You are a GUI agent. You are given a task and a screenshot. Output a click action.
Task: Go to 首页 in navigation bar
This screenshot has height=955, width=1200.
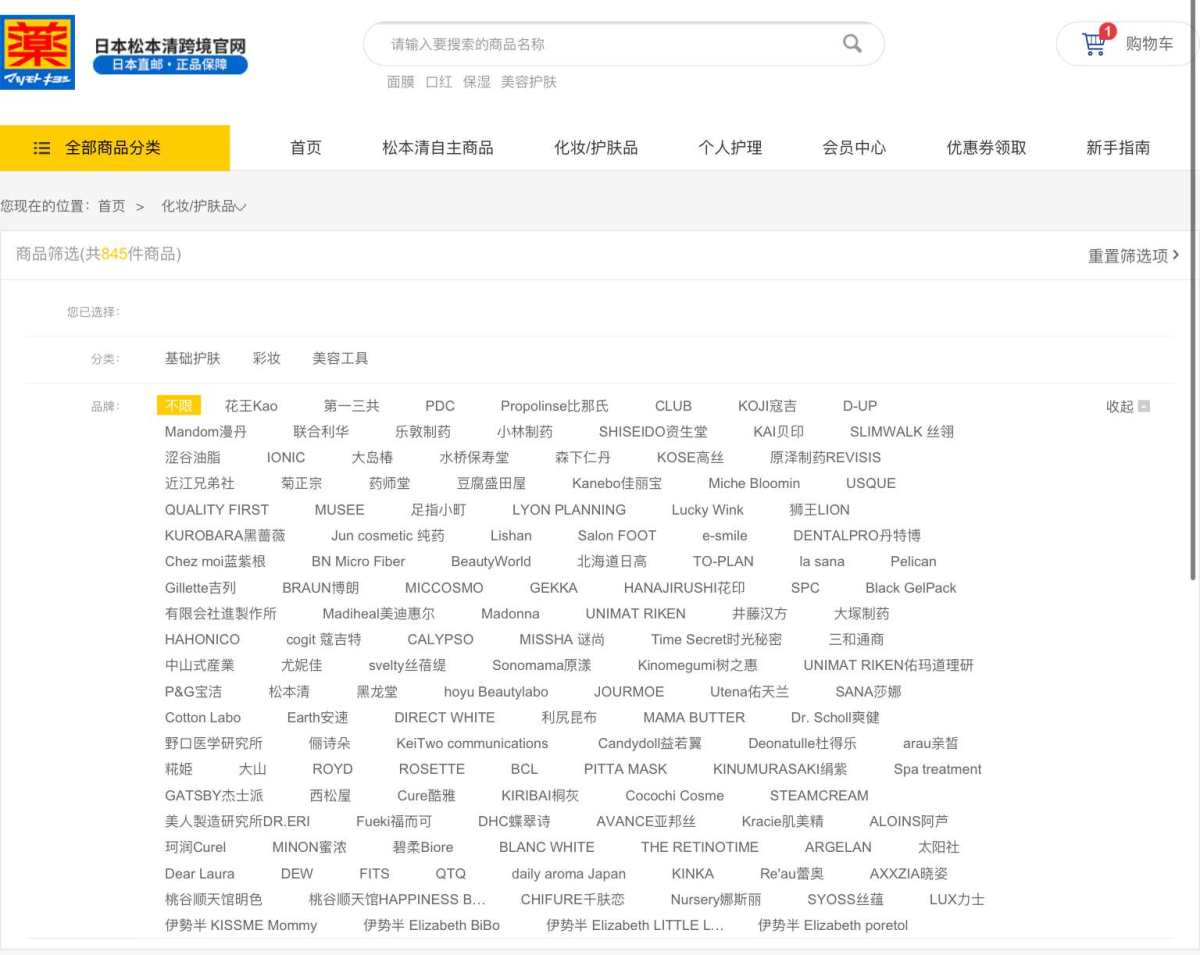306,148
